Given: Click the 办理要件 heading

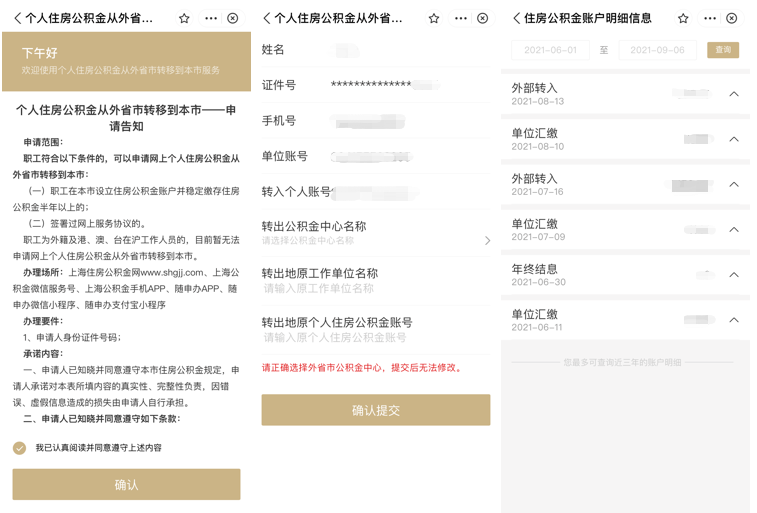Looking at the screenshot, I should (x=43, y=321).
